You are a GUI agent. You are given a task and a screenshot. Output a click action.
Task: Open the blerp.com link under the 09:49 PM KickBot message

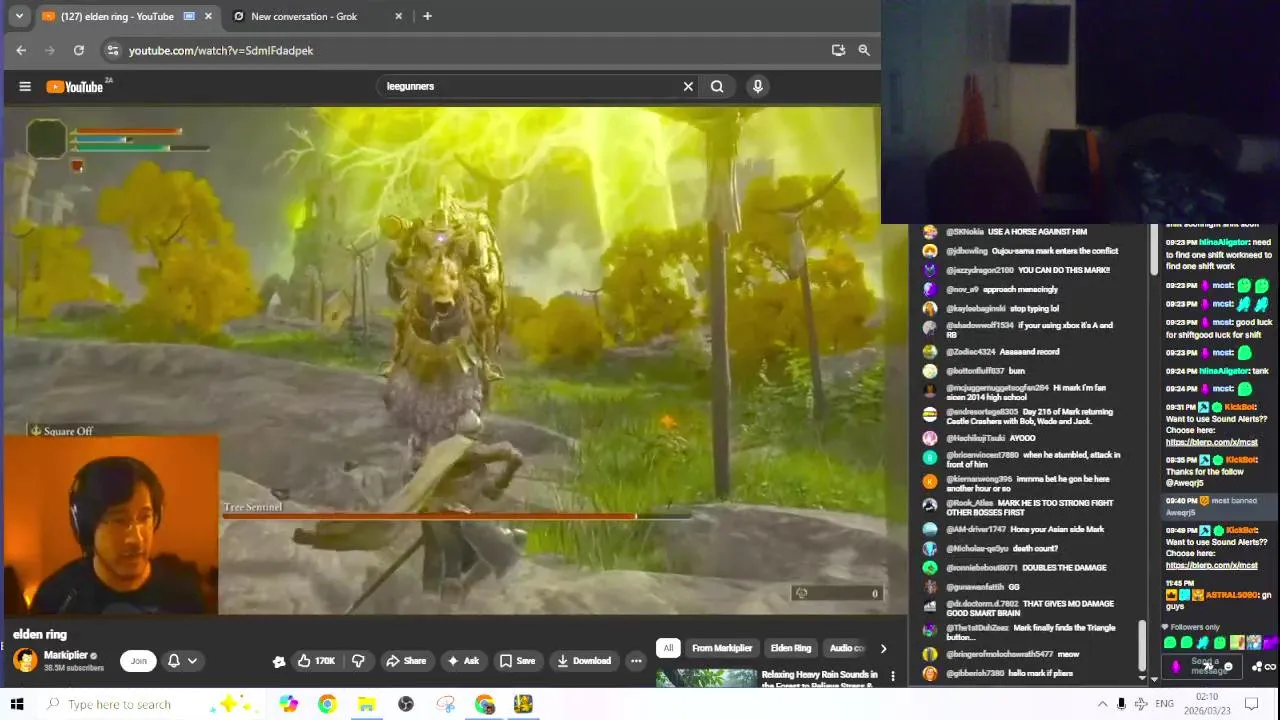1211,565
